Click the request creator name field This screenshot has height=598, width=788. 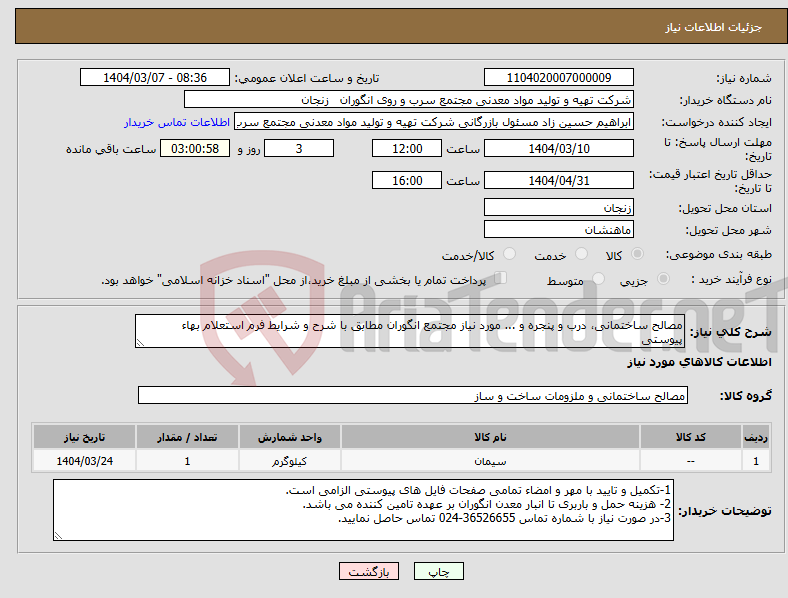[x=434, y=122]
